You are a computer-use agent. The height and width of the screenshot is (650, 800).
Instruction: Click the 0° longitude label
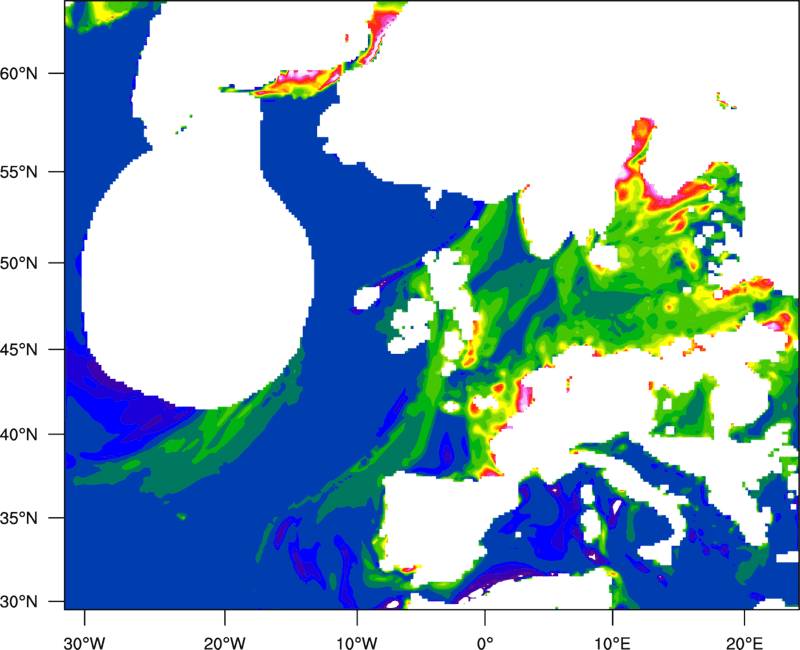click(485, 643)
